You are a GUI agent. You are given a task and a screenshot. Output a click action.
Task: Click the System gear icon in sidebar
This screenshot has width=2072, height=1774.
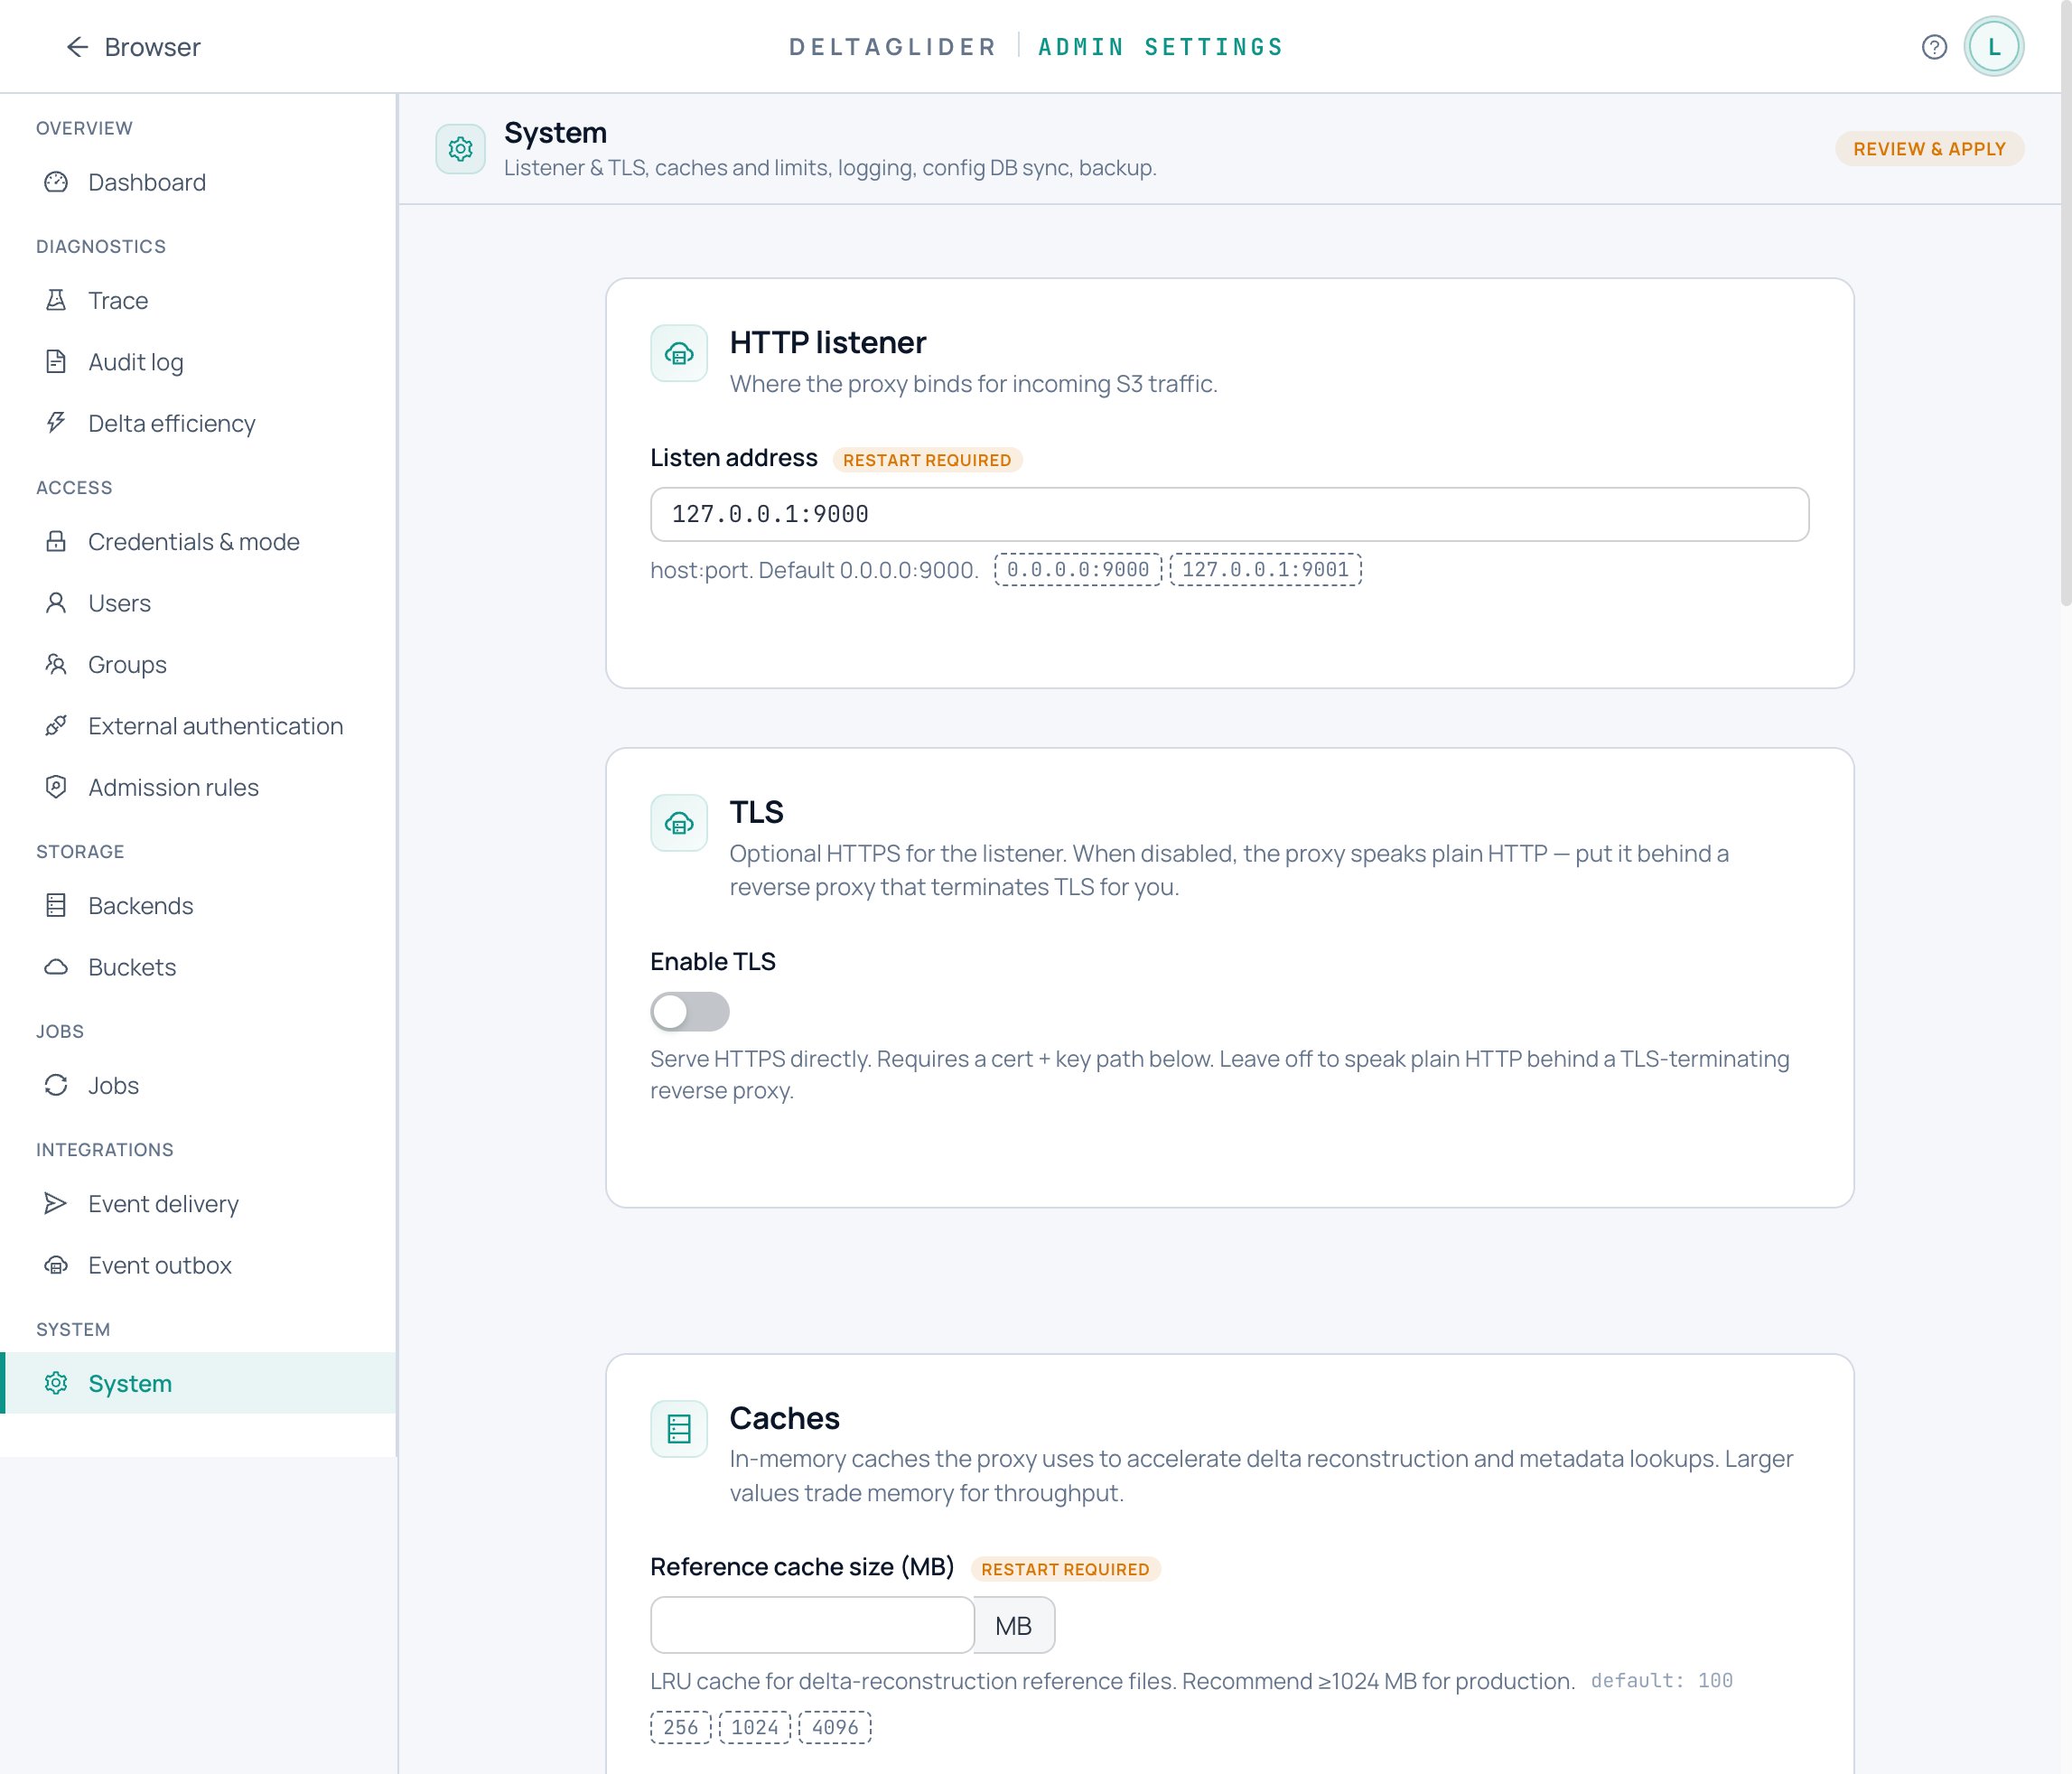(x=56, y=1383)
